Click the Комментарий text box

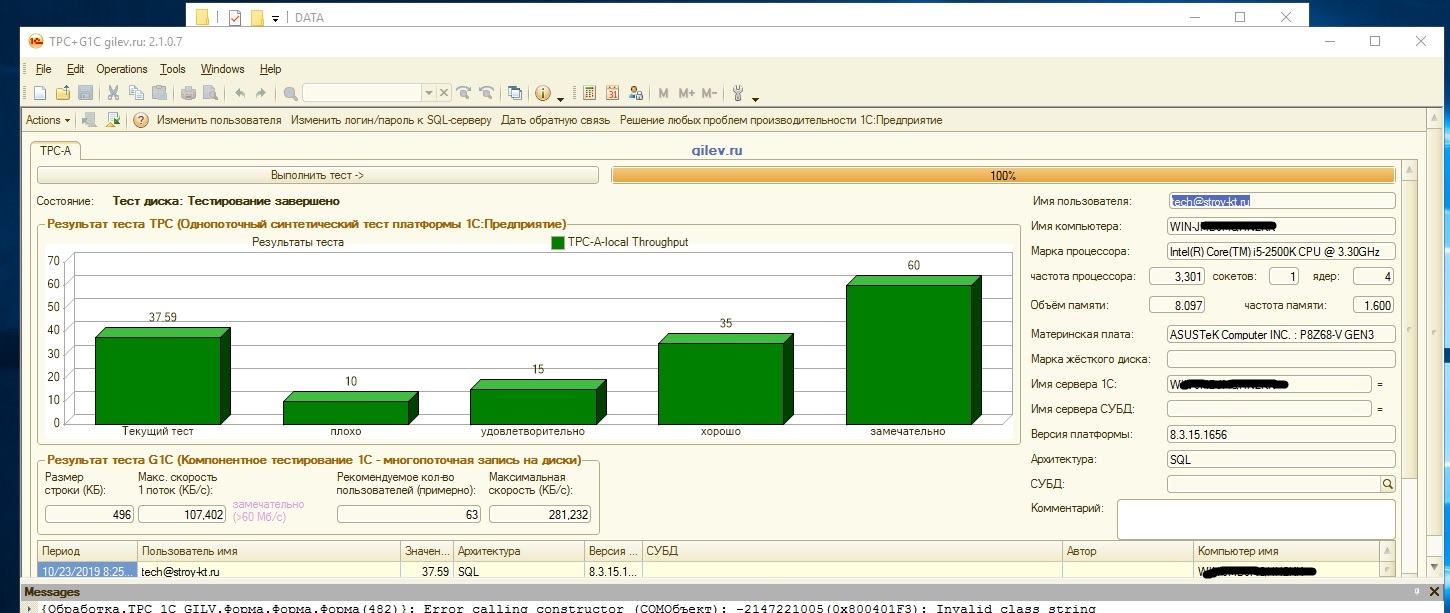point(1256,520)
